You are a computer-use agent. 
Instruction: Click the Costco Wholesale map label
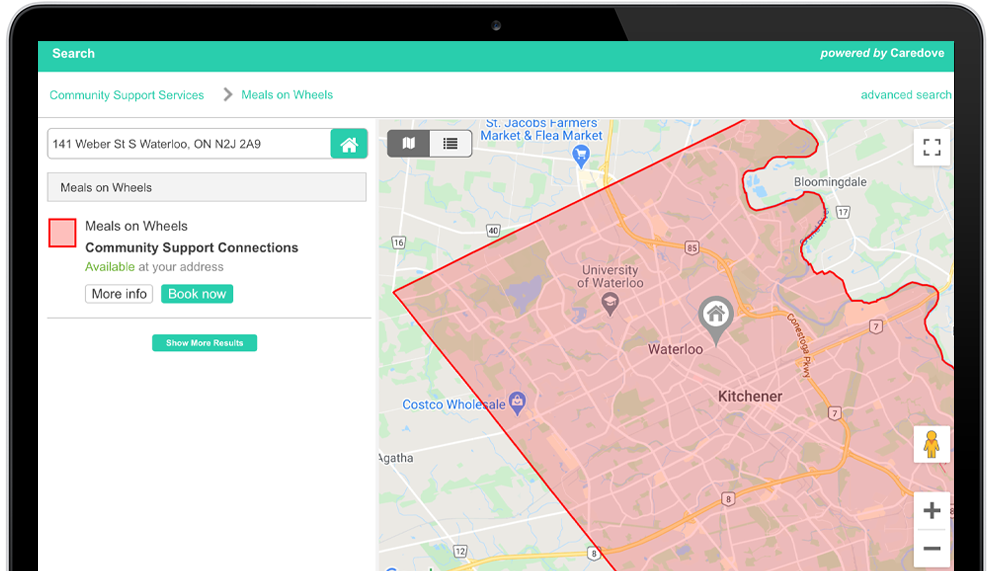(x=454, y=405)
